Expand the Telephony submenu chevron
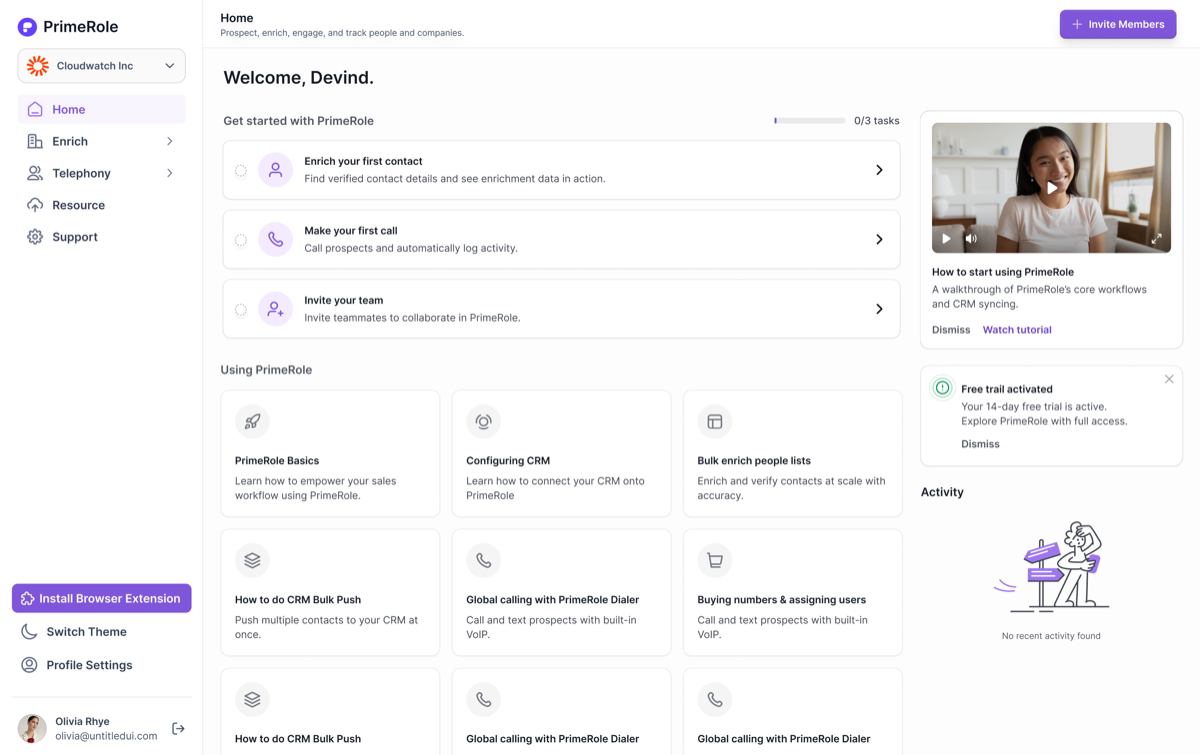Screen dimensions: 1200x755 [170, 173]
